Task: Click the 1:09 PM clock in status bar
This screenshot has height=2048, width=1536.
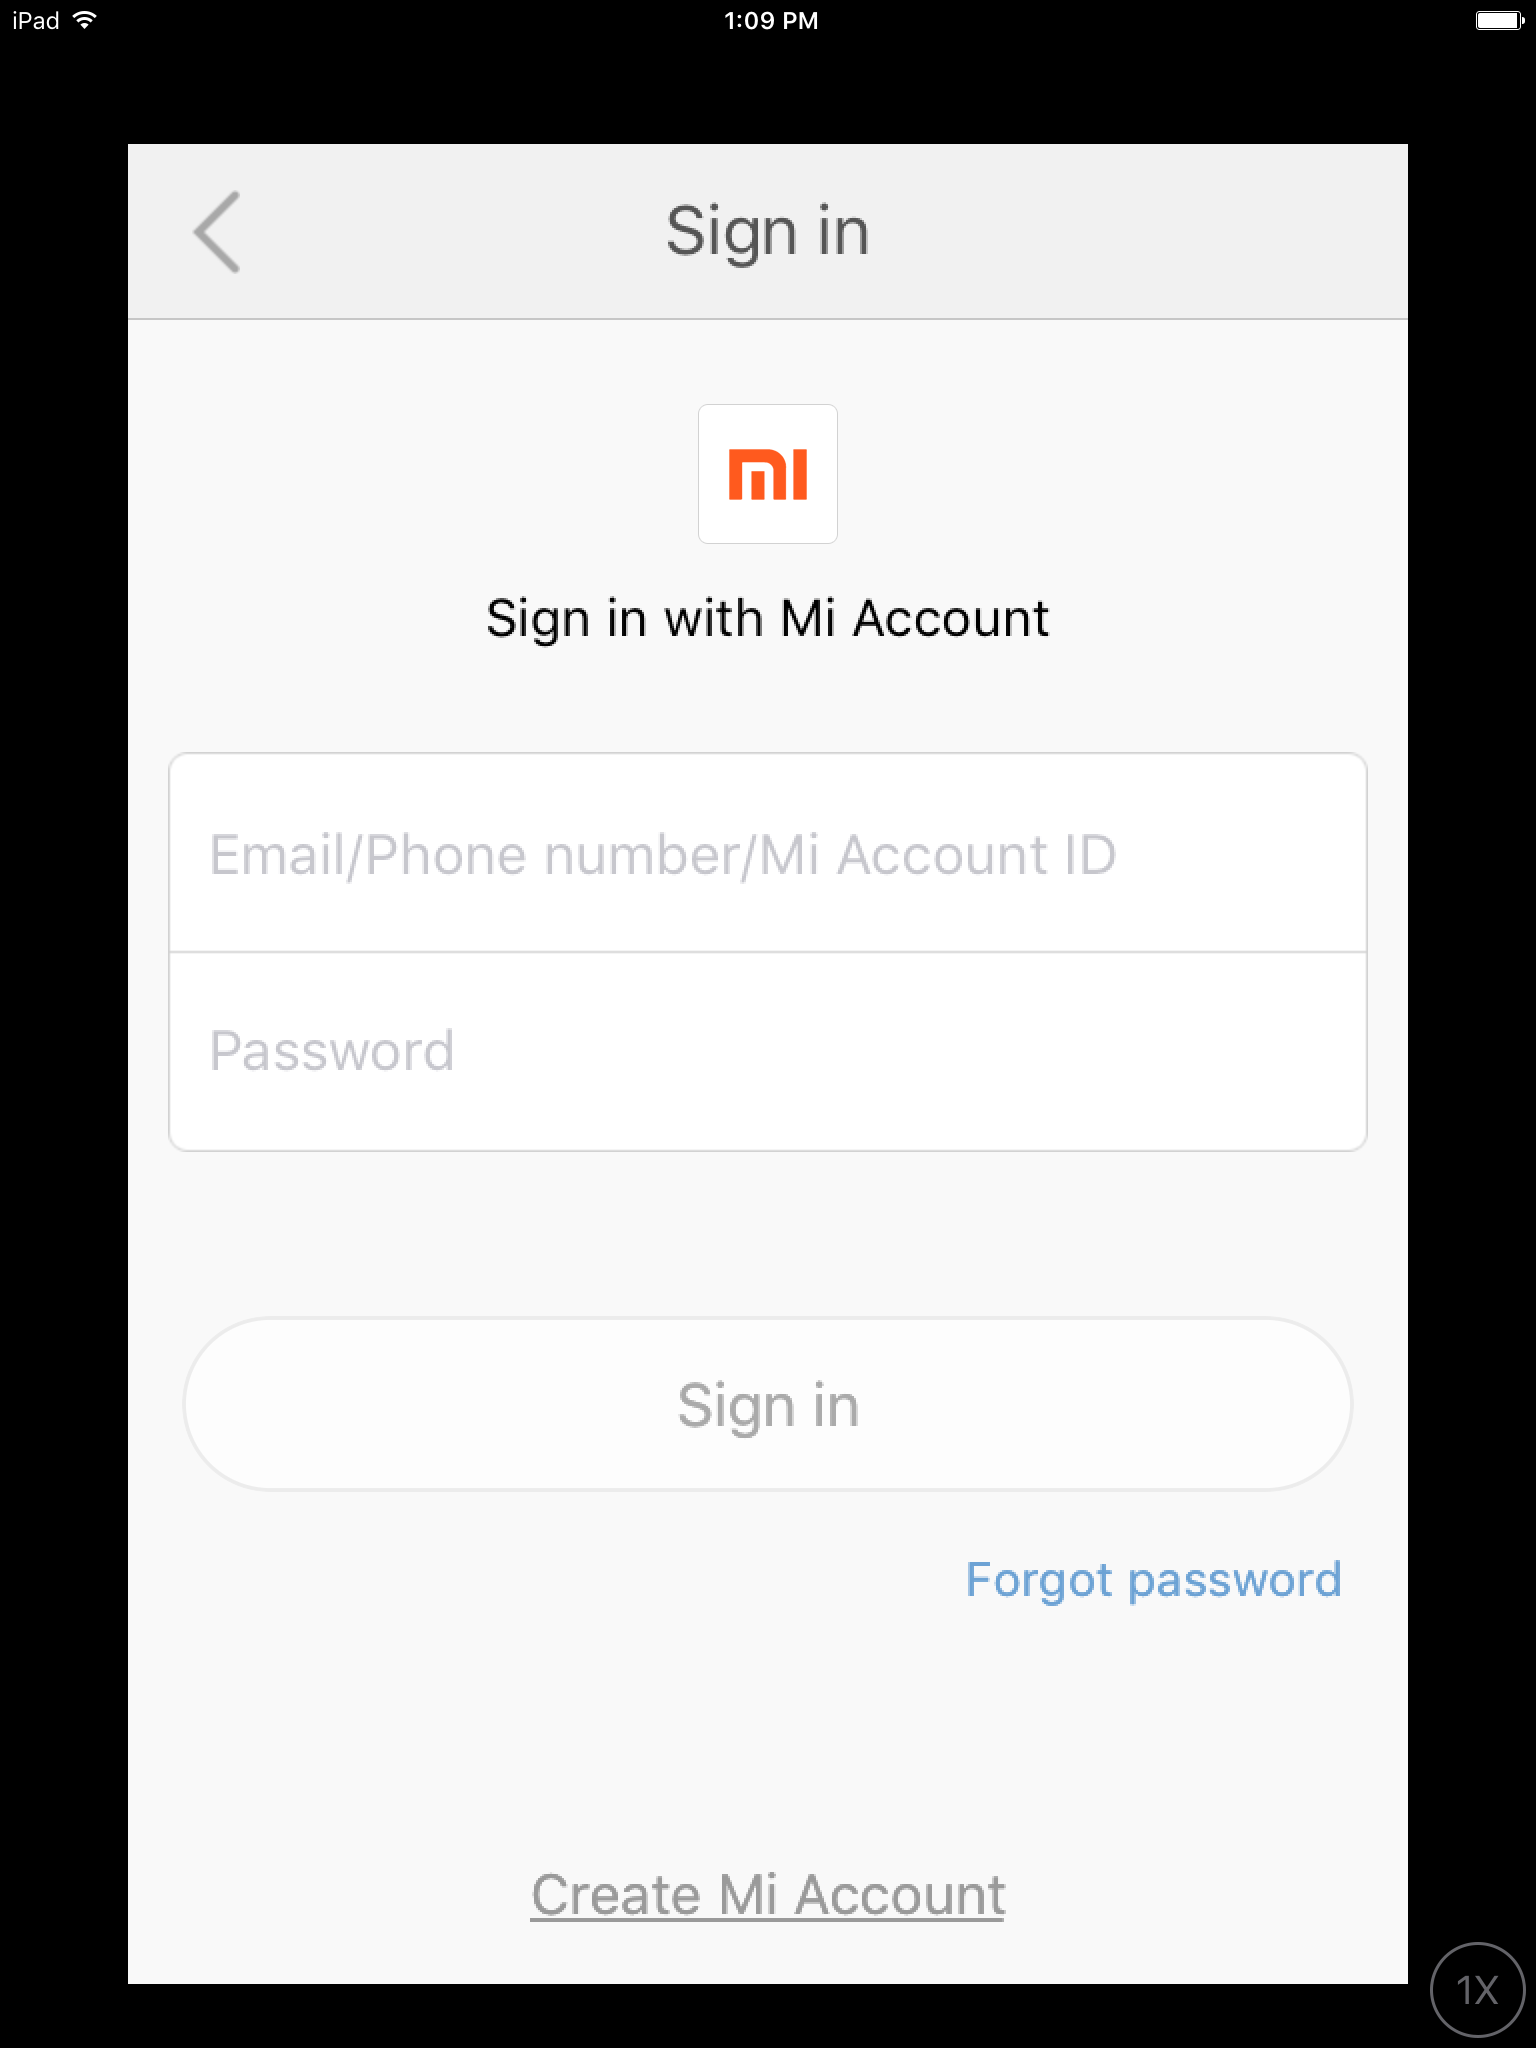Action: point(771,20)
